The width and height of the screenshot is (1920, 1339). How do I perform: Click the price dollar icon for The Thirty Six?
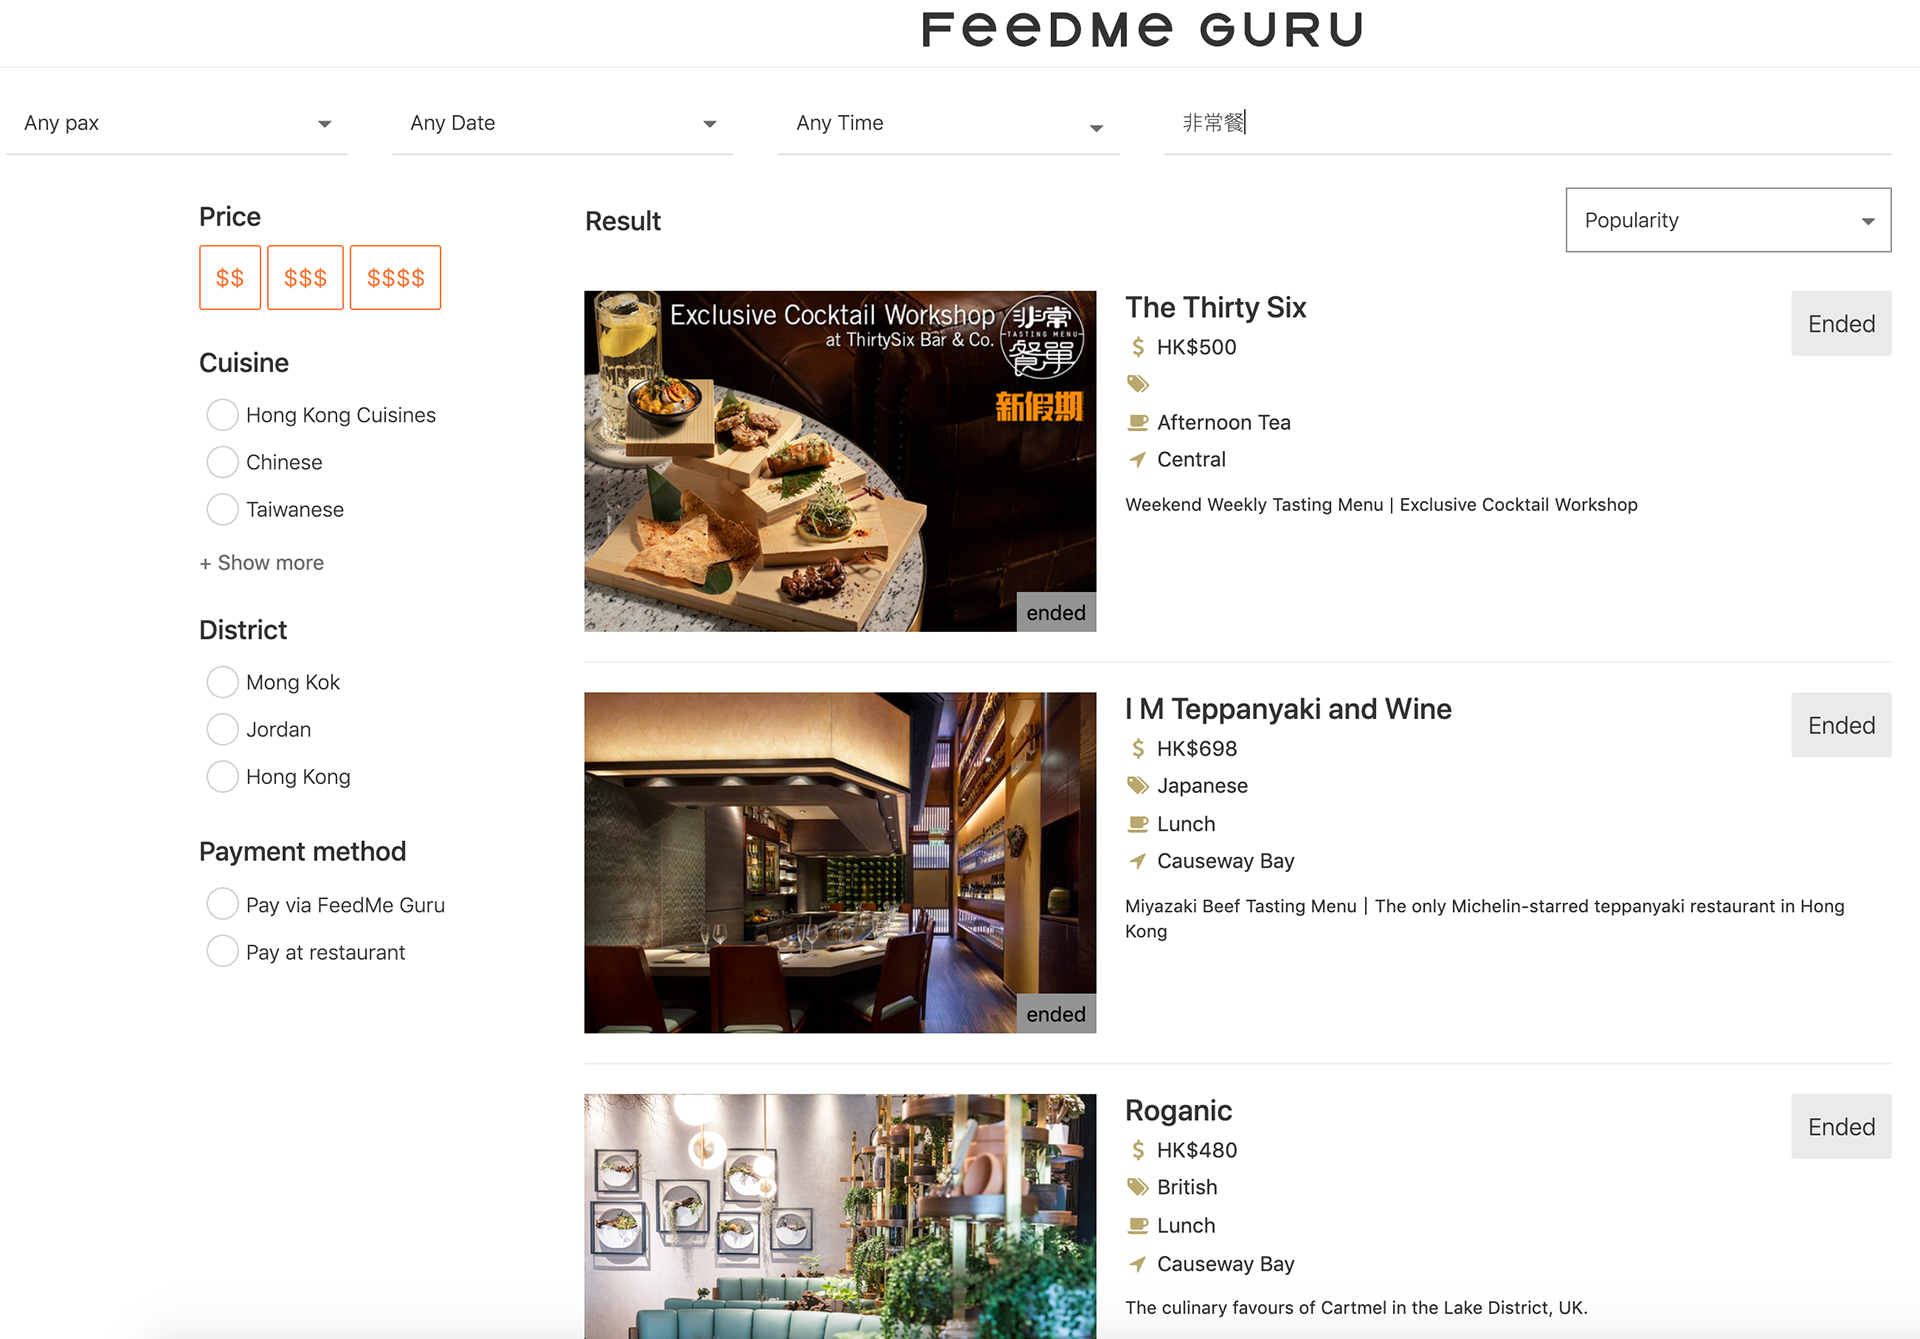point(1137,347)
